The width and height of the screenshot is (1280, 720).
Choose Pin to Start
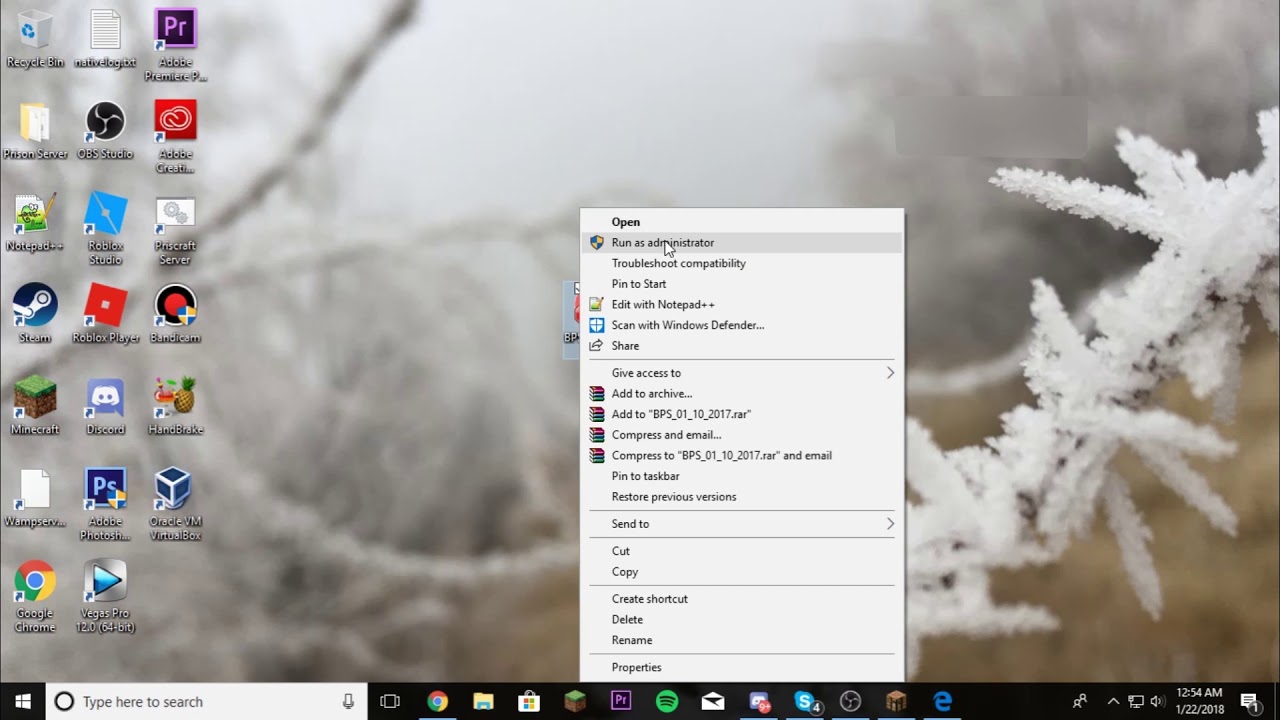pos(741,284)
